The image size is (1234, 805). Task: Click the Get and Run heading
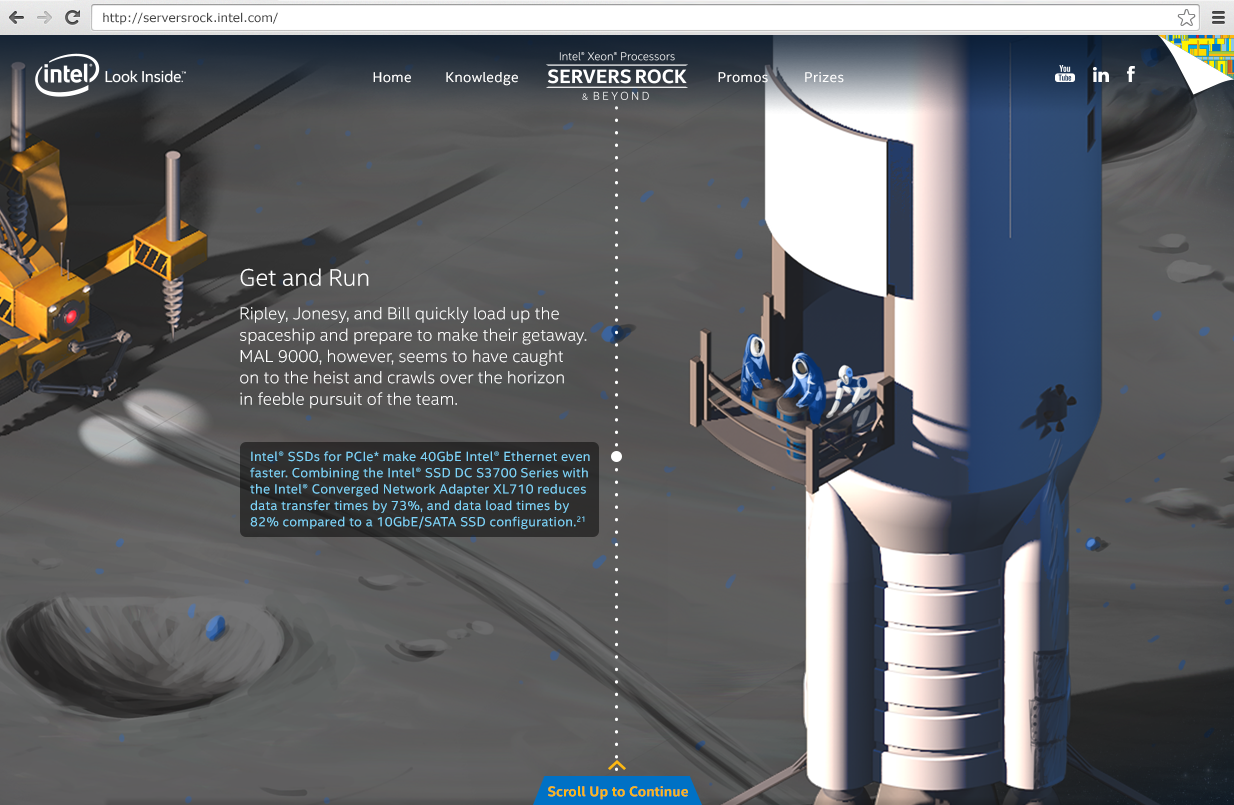click(x=305, y=278)
